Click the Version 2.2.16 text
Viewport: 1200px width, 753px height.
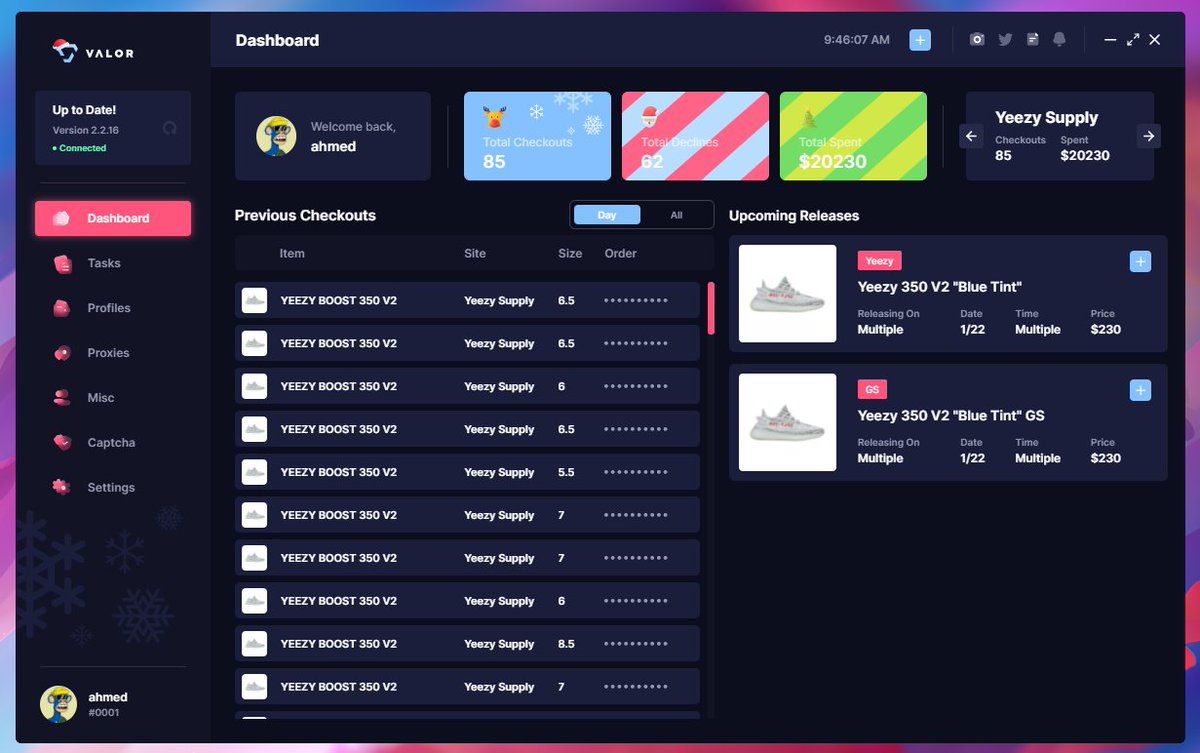pyautogui.click(x=86, y=130)
